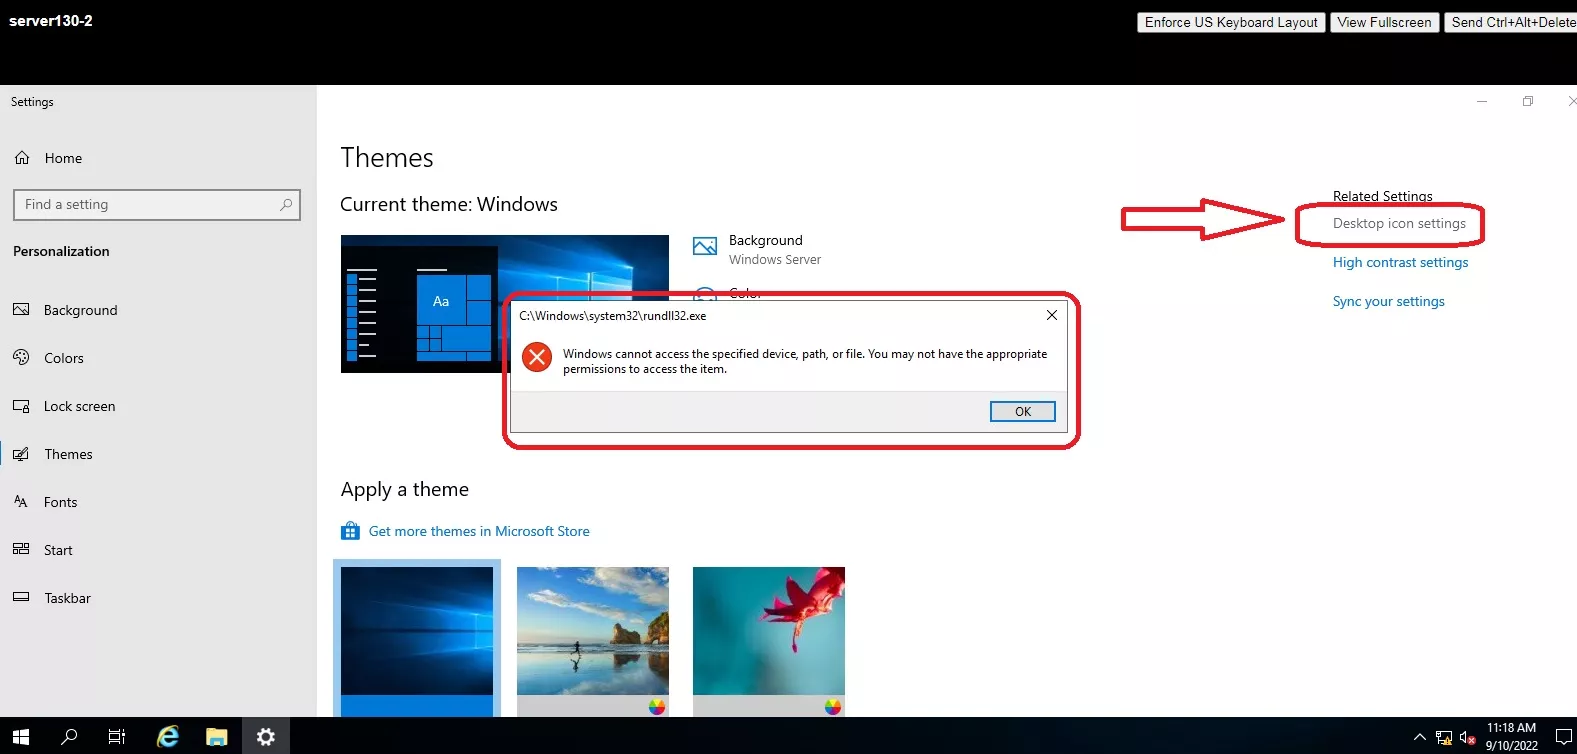Get more themes in Microsoft Store
This screenshot has width=1577, height=754.
click(478, 532)
